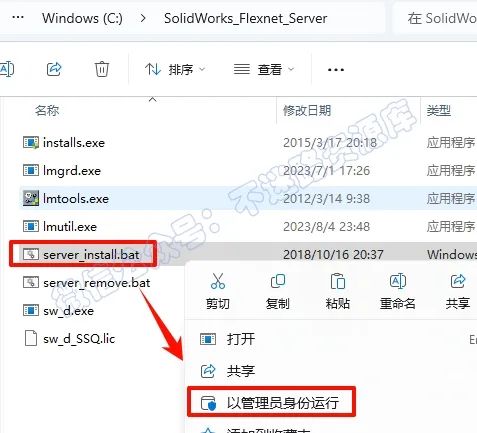Click the Share icon in context menu top row

[458, 281]
